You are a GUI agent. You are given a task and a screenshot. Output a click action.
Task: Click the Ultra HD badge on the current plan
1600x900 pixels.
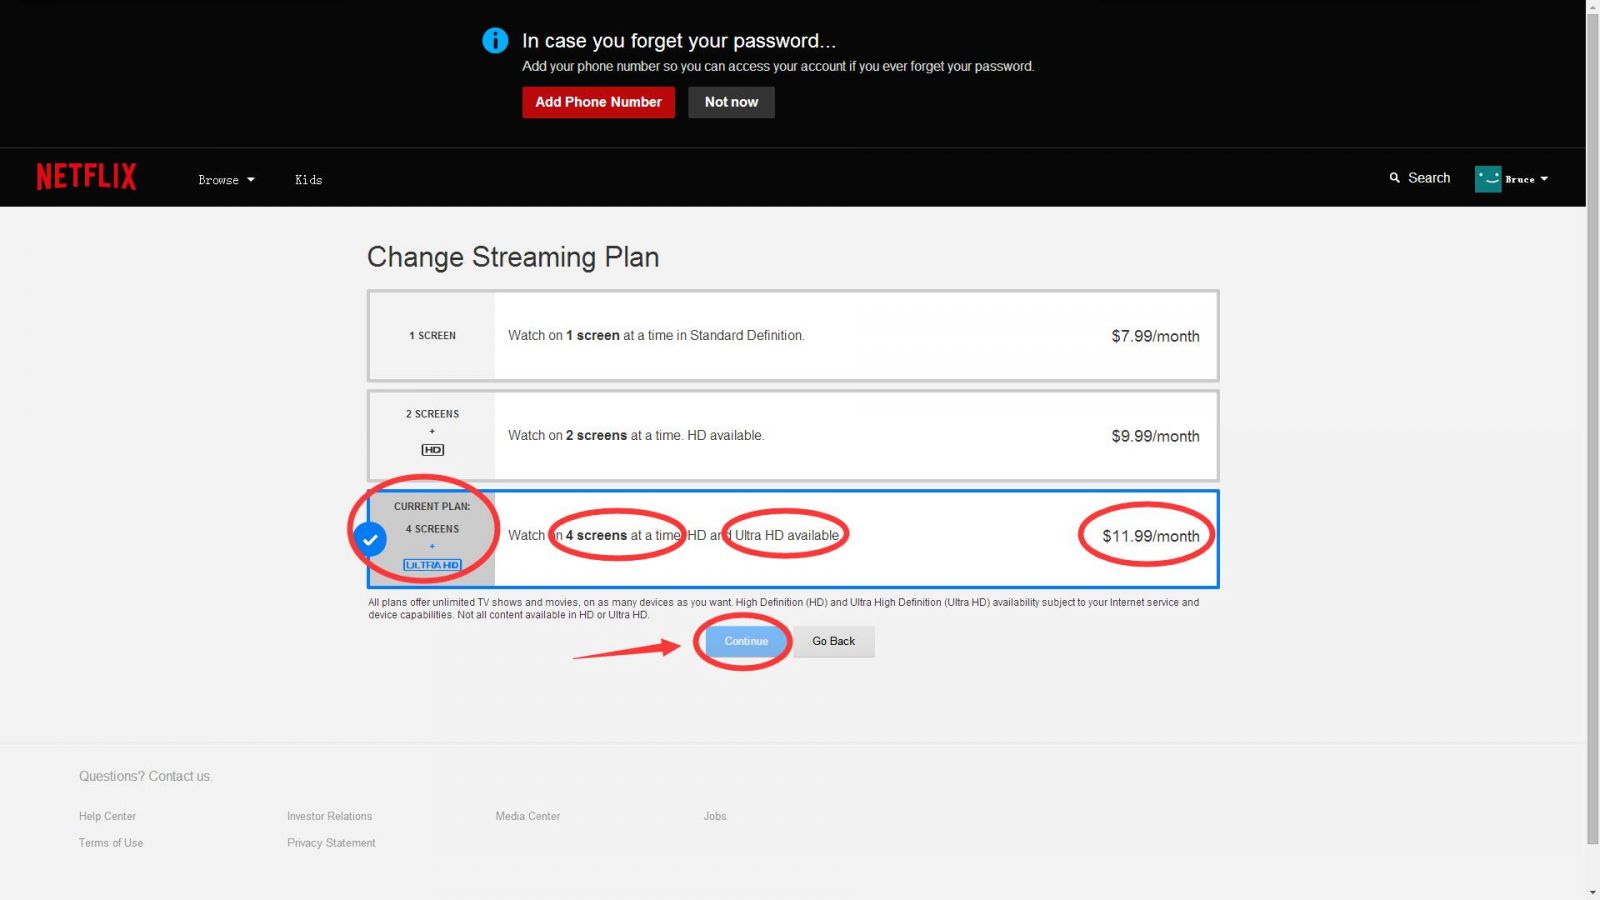432,565
